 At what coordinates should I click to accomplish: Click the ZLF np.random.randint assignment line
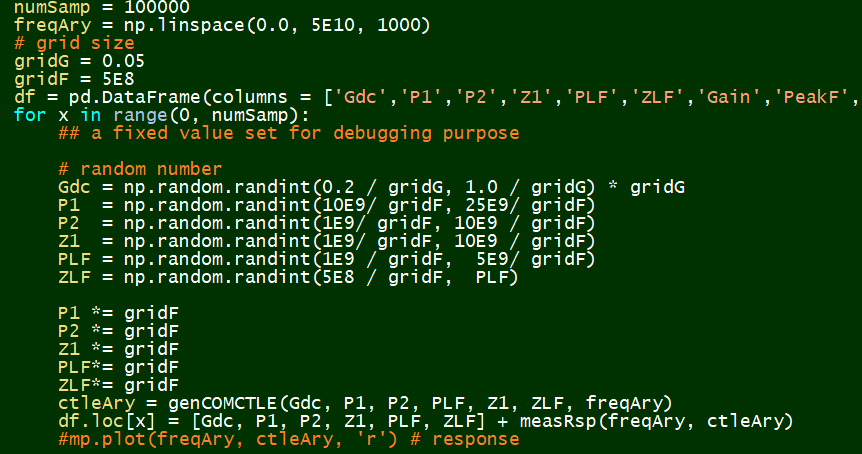tap(288, 277)
